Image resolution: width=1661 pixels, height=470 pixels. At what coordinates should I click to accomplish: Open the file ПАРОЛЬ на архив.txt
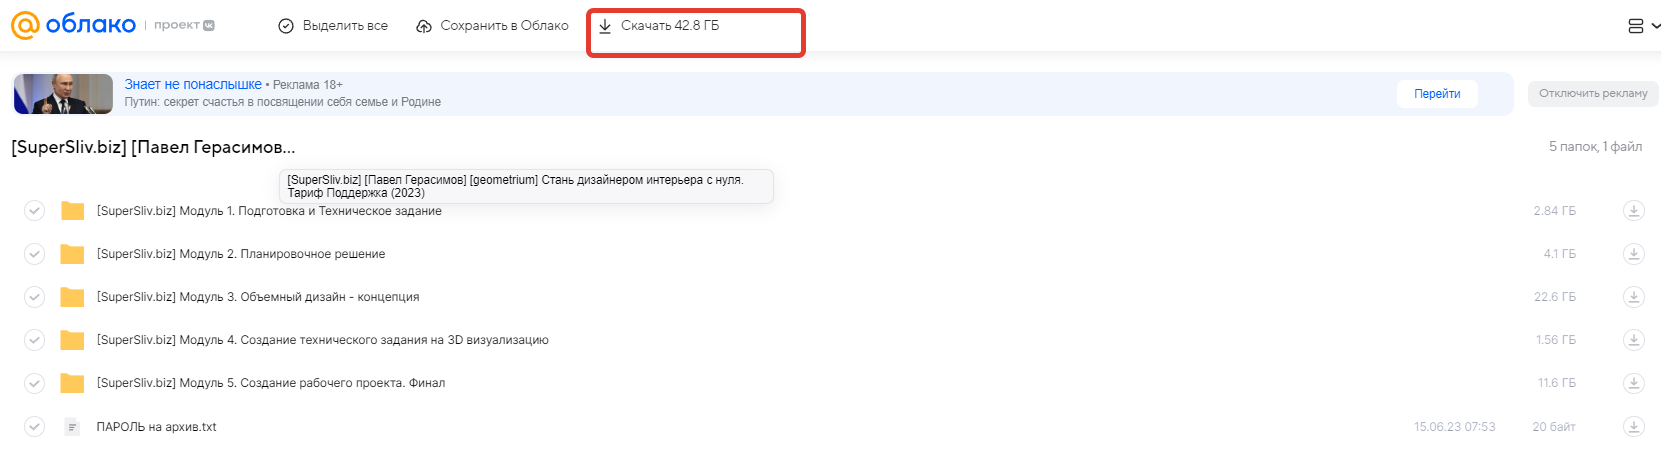pos(156,427)
